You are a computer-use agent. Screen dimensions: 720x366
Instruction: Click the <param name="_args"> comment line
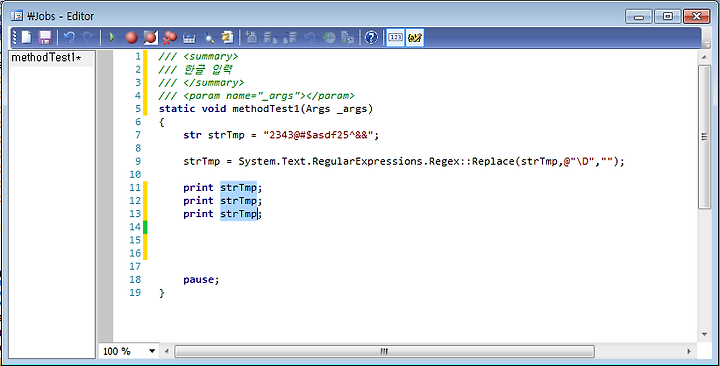point(256,96)
